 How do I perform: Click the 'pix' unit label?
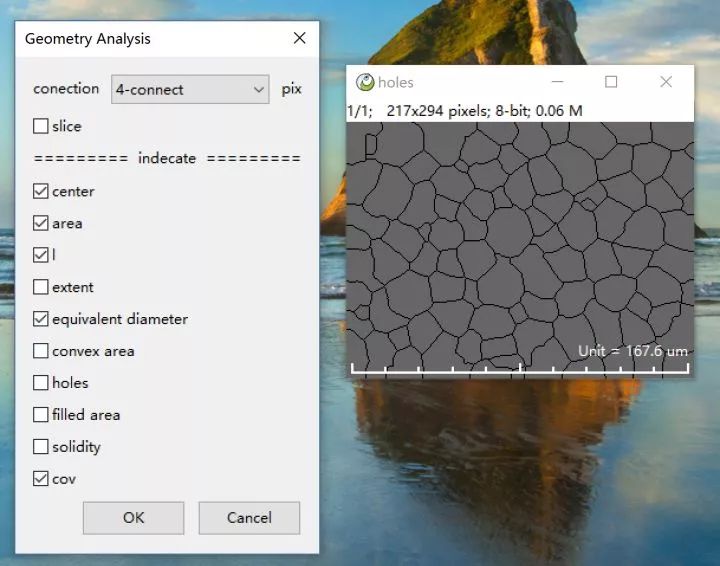pyautogui.click(x=292, y=89)
